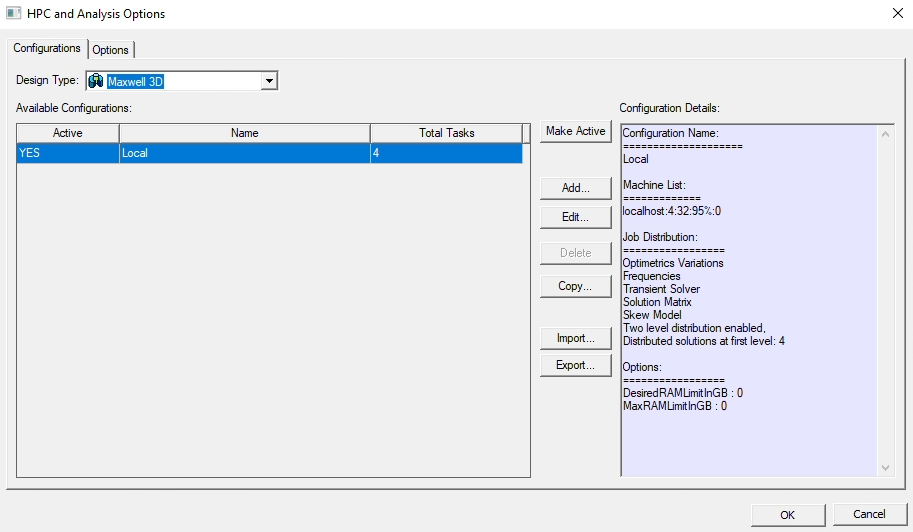Viewport: 913px width, 532px height.
Task: Click the YES cell in Active column
Action: (x=68, y=153)
